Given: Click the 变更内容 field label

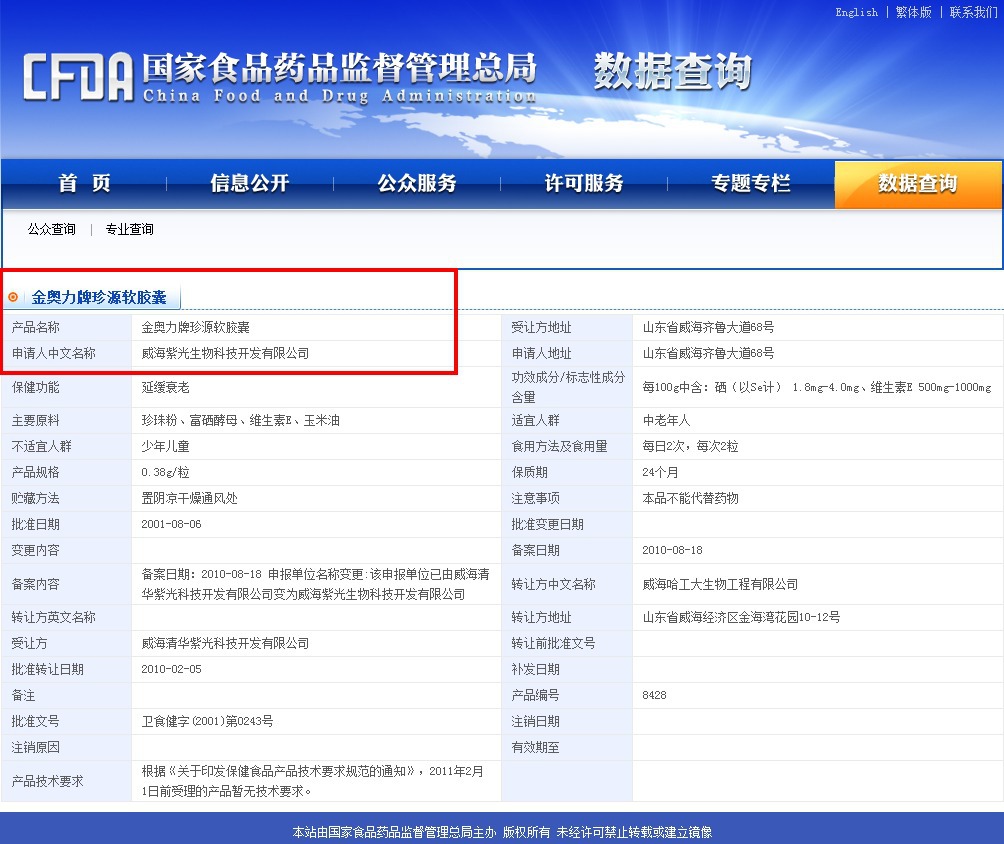Looking at the screenshot, I should tap(35, 550).
